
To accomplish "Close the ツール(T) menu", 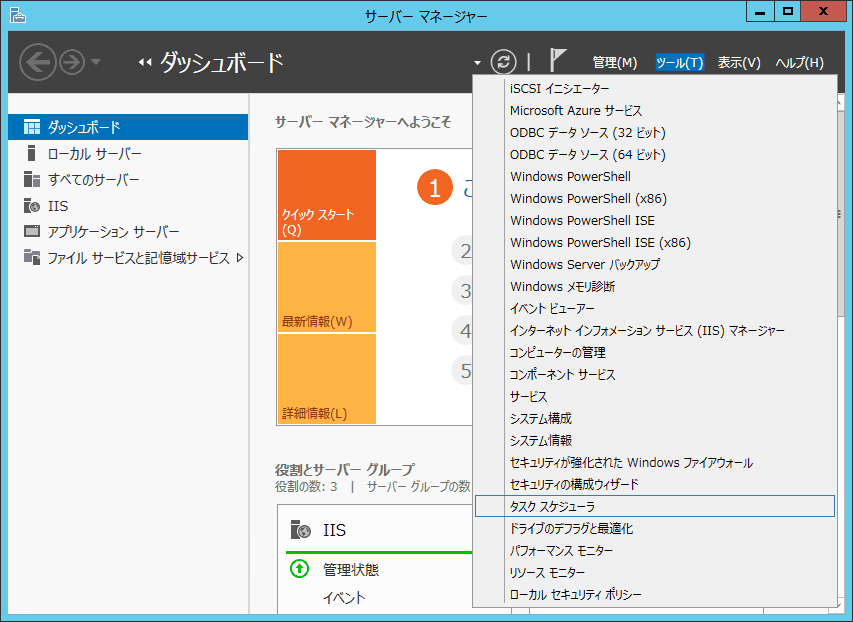I will pos(679,63).
